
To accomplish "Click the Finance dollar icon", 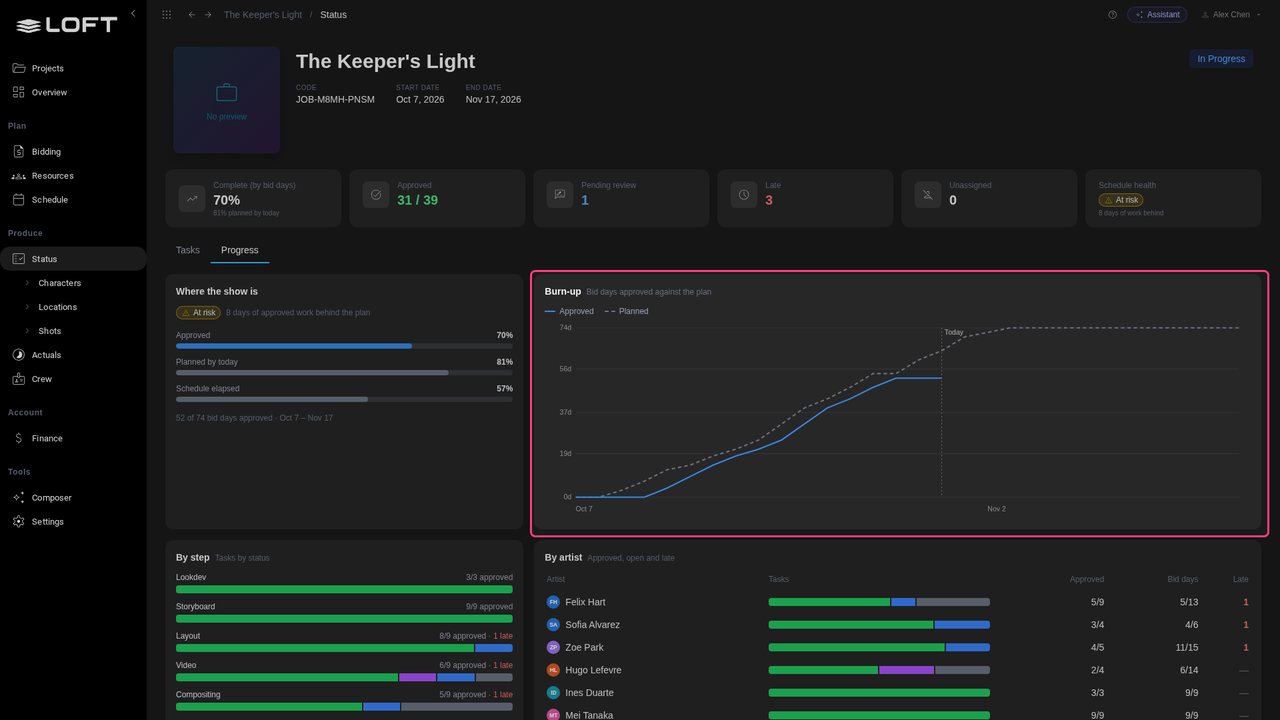I will coord(18,438).
